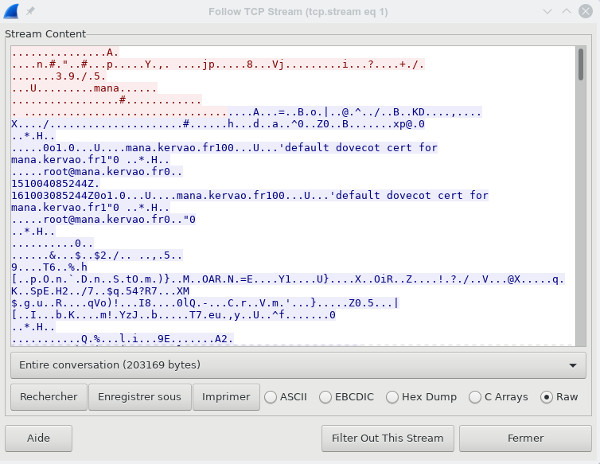Screen dimensions: 600x464
Task: Click Rechercher to search the stream
Action: click(49, 397)
